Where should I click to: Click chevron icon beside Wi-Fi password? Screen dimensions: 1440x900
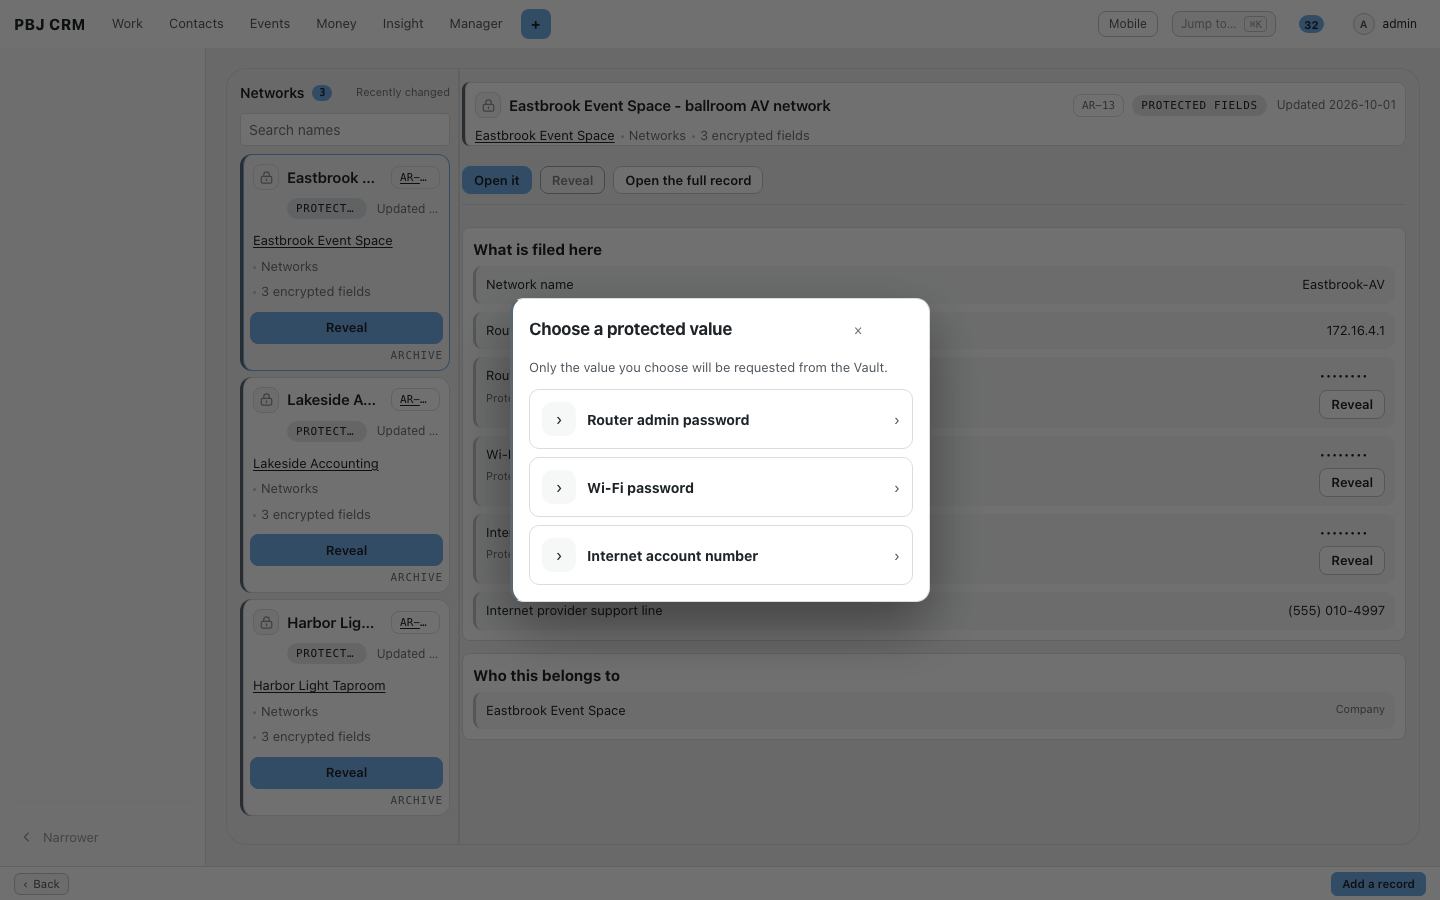coord(559,488)
